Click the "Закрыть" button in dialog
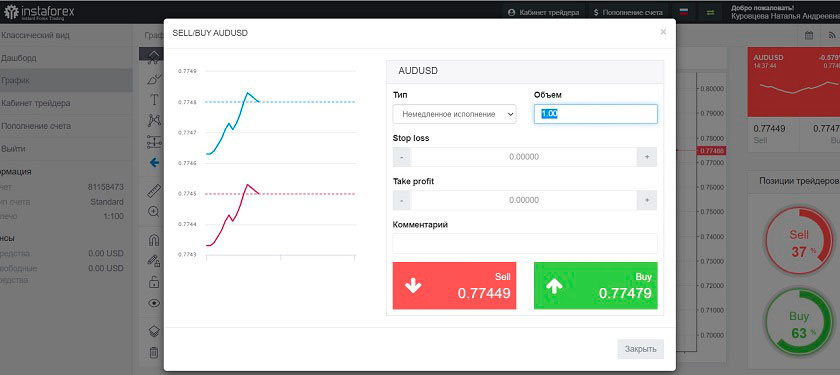Screen dimensions: 840x375 [x=640, y=349]
